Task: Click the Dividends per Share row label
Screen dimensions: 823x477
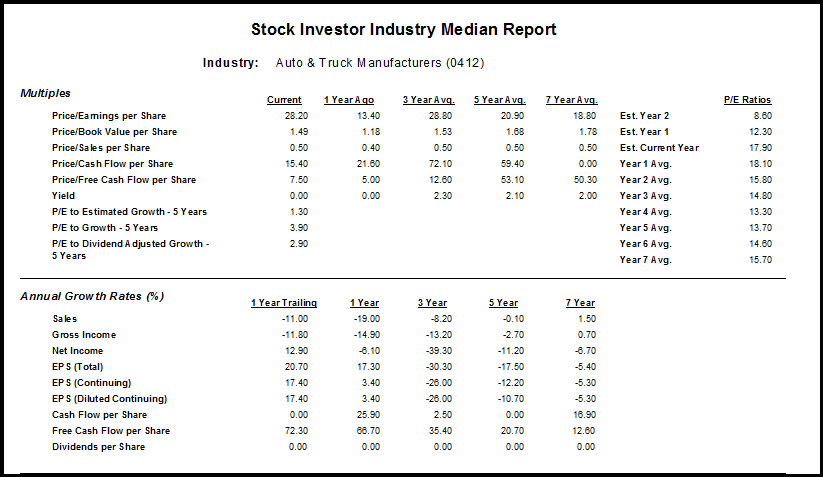Action: (x=98, y=447)
